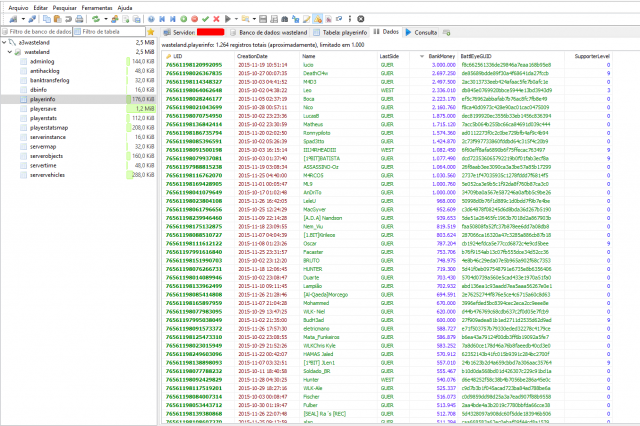The image size is (640, 426).
Task: Sort by the LastSide column header
Action: pos(393,56)
